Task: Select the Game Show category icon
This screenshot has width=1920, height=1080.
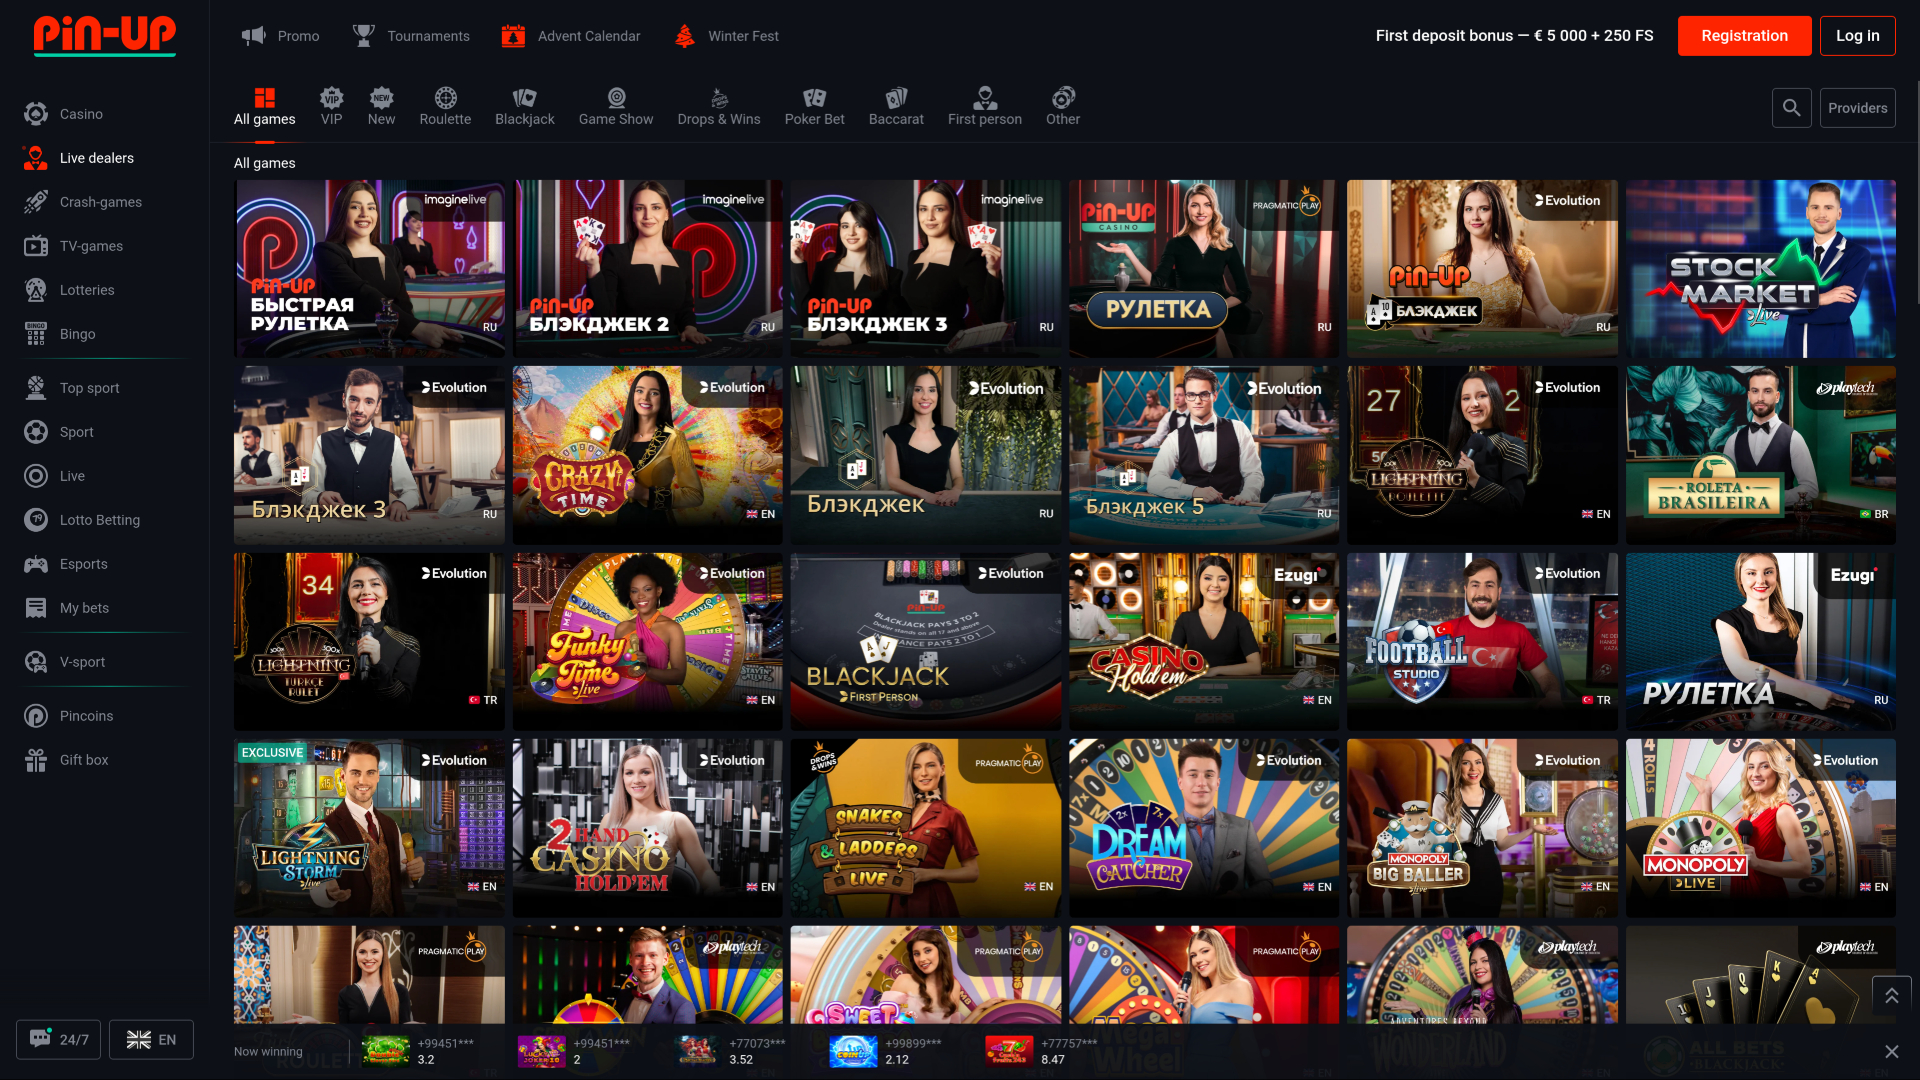Action: coord(615,99)
